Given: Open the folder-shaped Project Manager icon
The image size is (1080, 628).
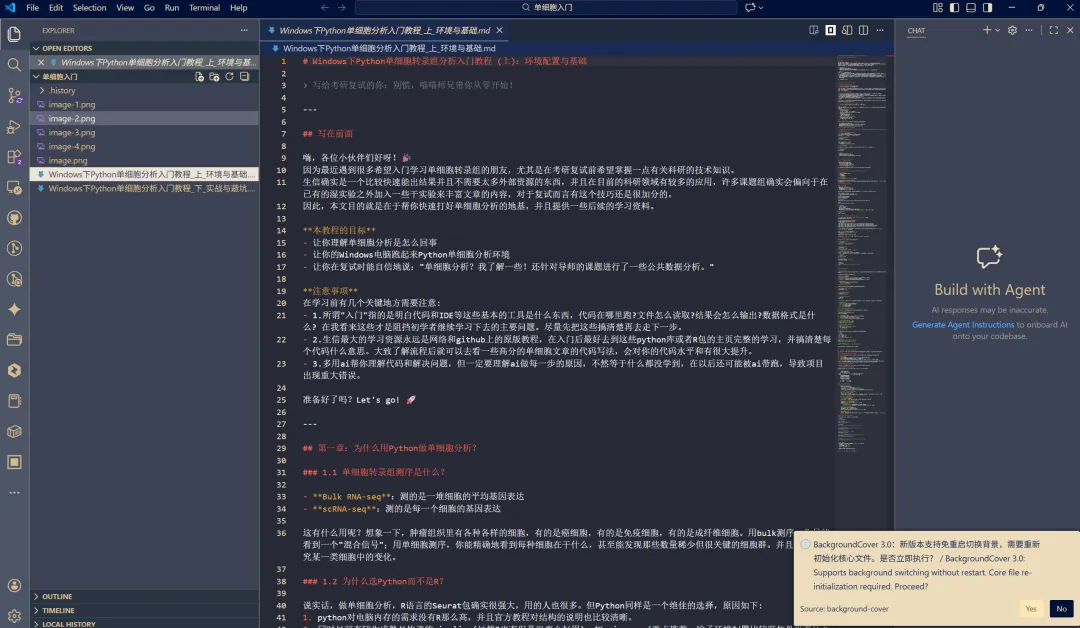Looking at the screenshot, I should coord(14,339).
